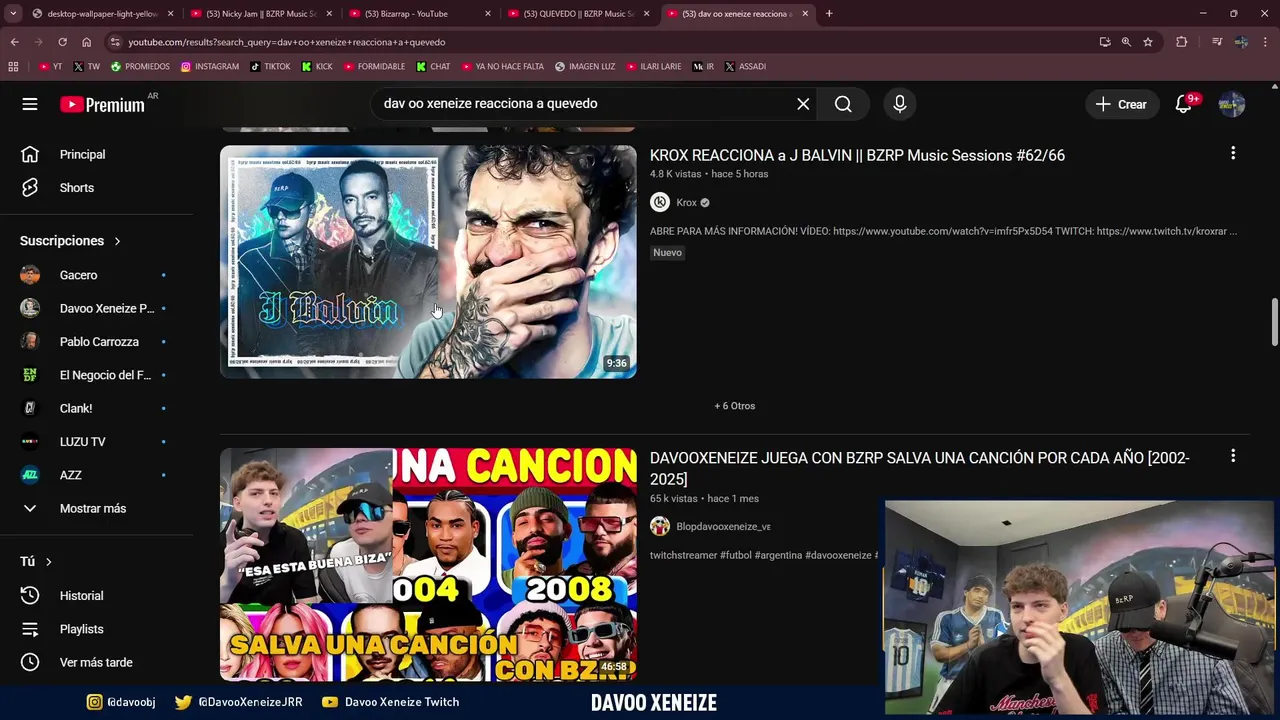Clear the search box with the X
This screenshot has width=1280, height=720.
coord(803,104)
